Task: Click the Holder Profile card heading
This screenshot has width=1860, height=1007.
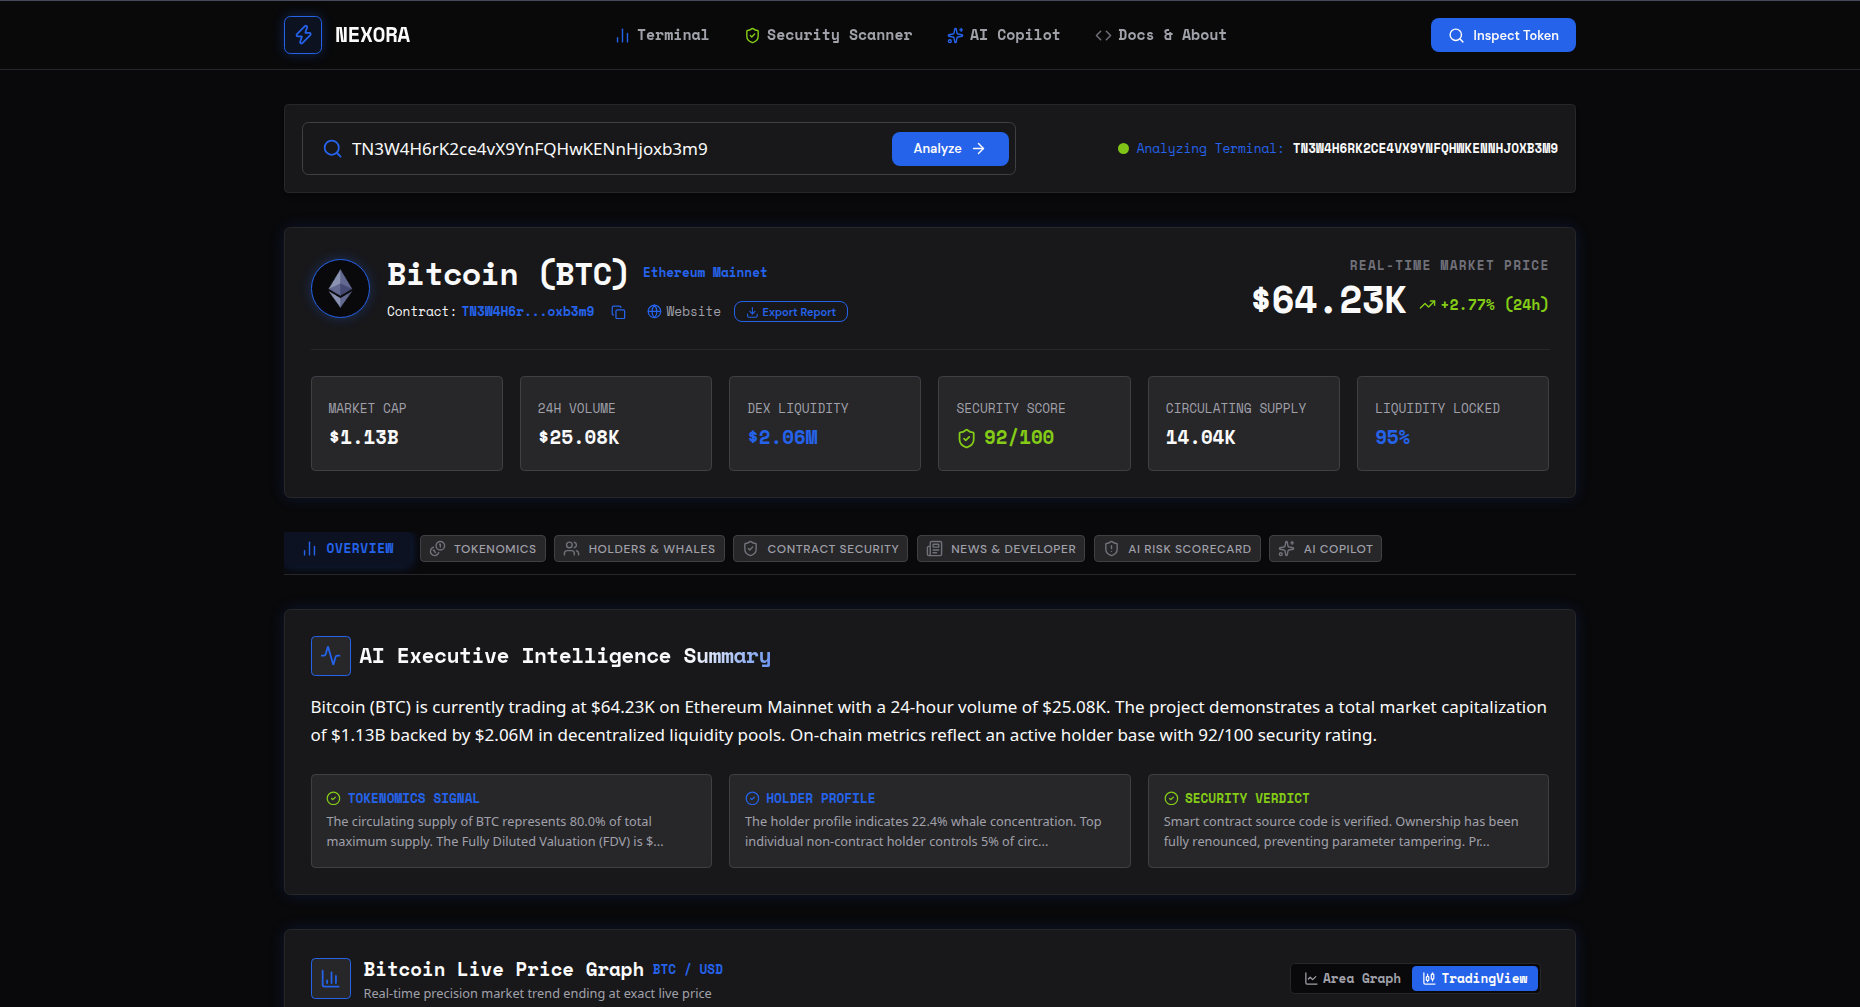Action: click(820, 799)
